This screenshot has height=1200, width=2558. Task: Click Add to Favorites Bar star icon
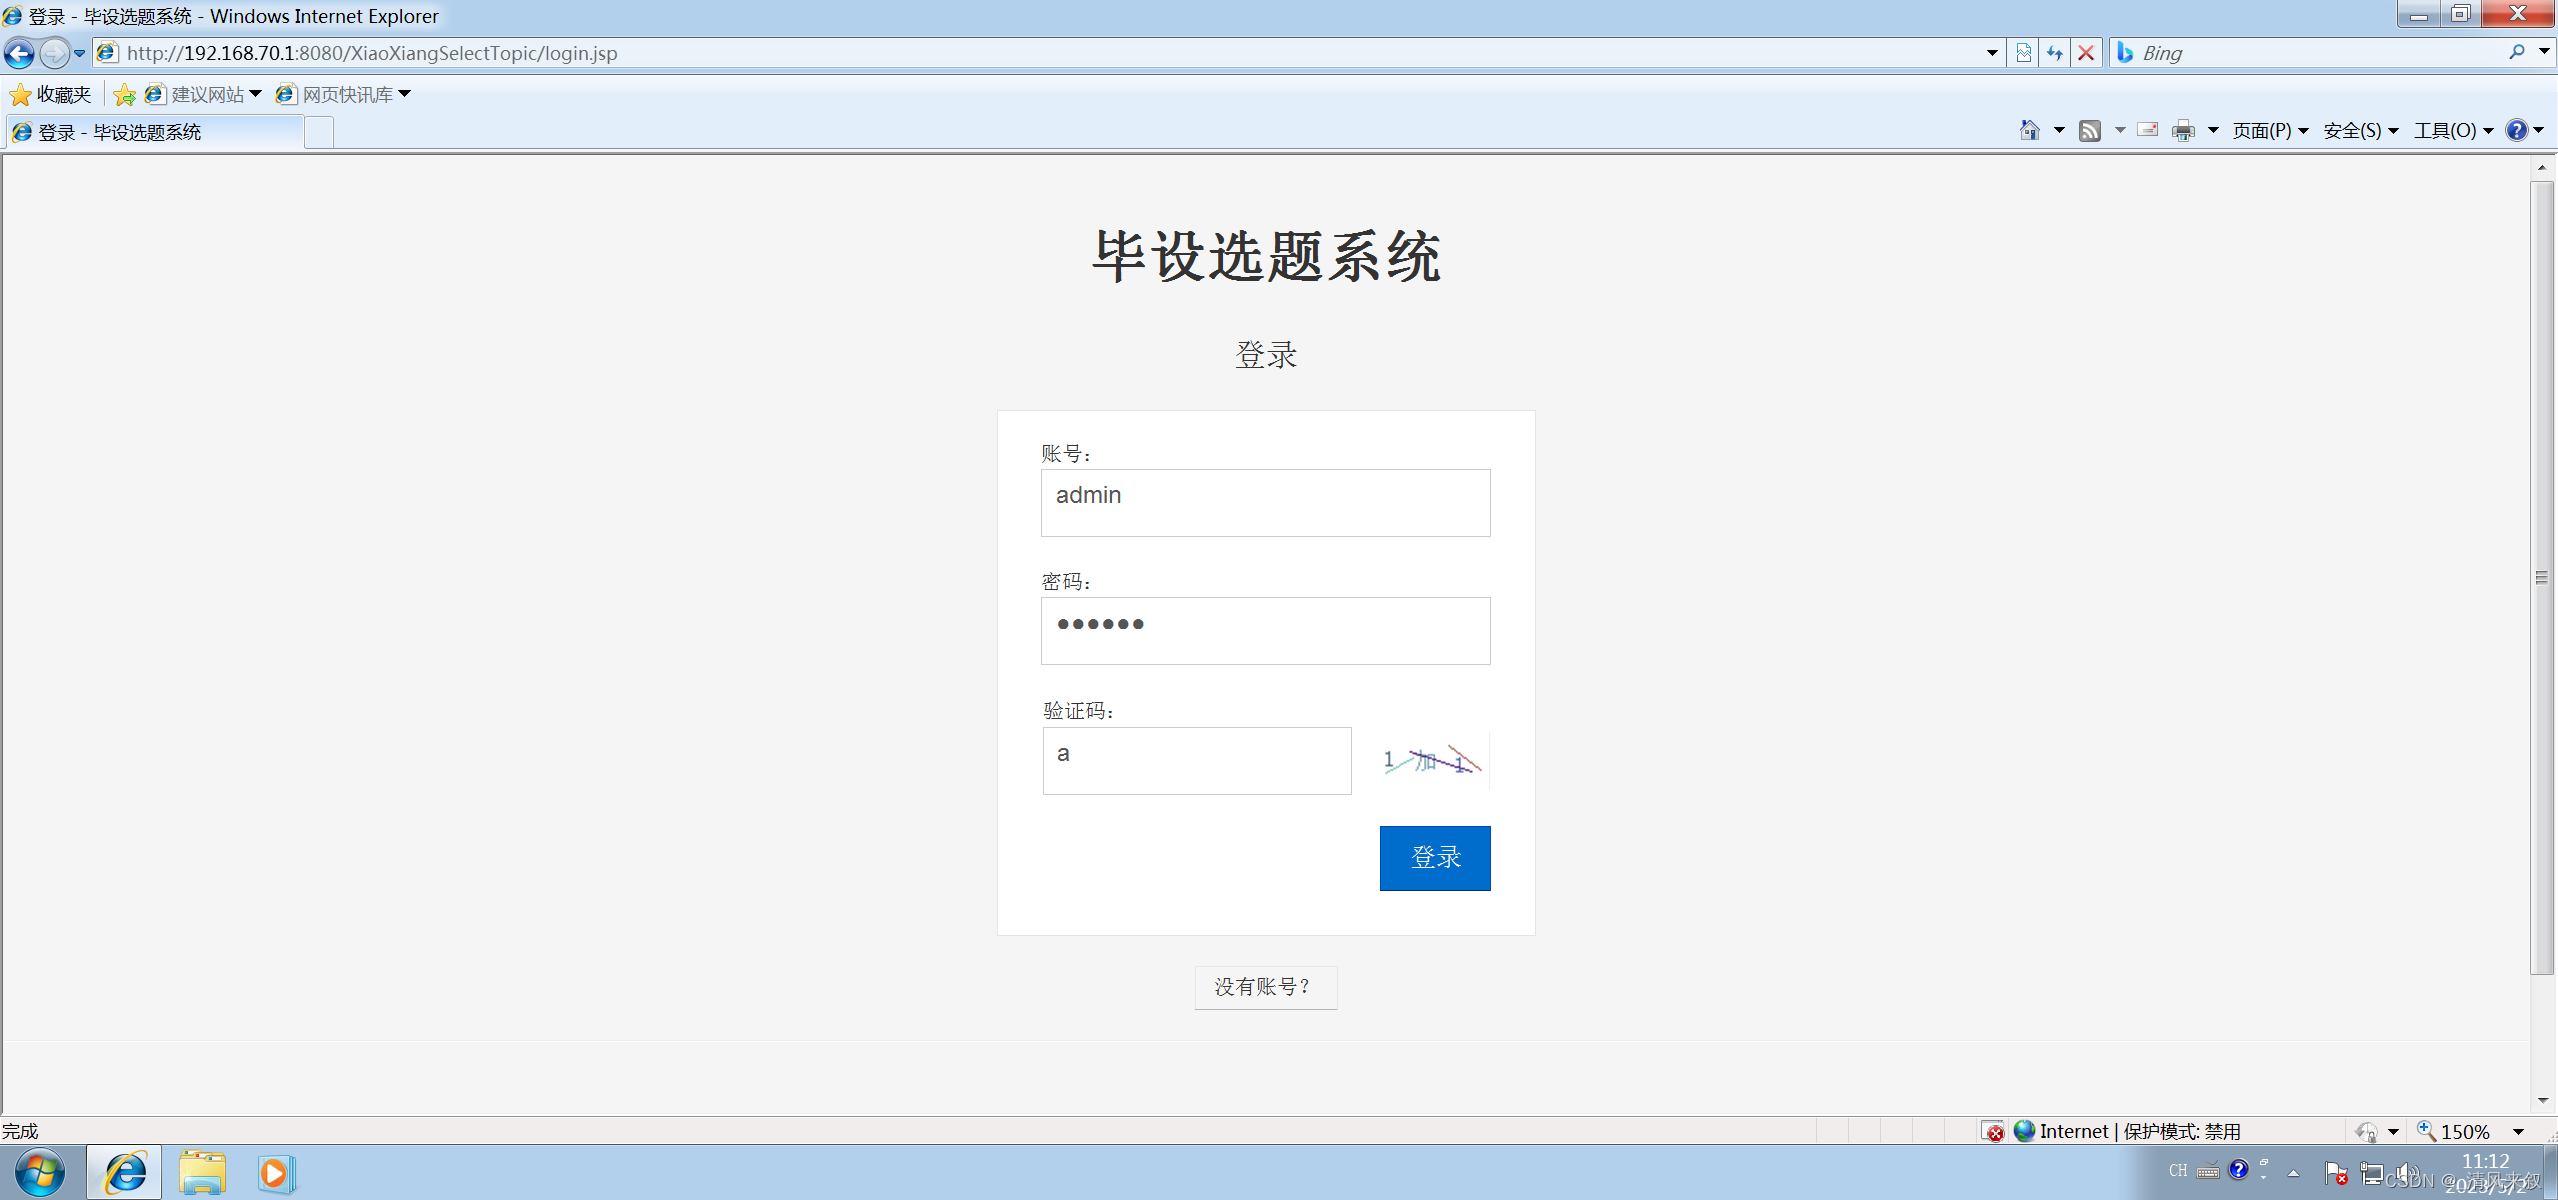pos(125,94)
